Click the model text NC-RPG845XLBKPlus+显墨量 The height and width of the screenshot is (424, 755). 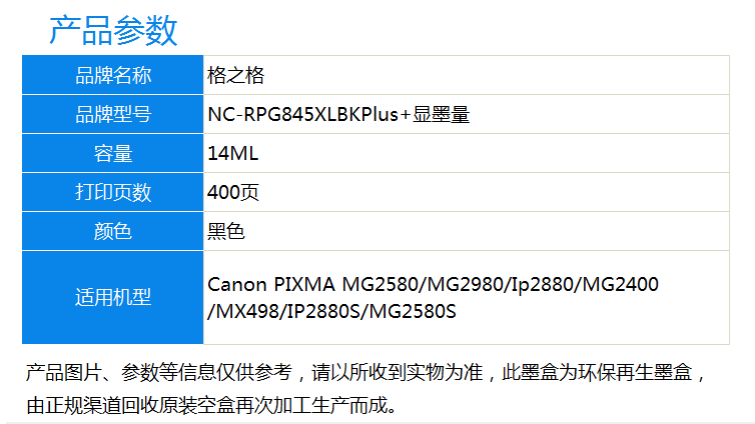(338, 115)
